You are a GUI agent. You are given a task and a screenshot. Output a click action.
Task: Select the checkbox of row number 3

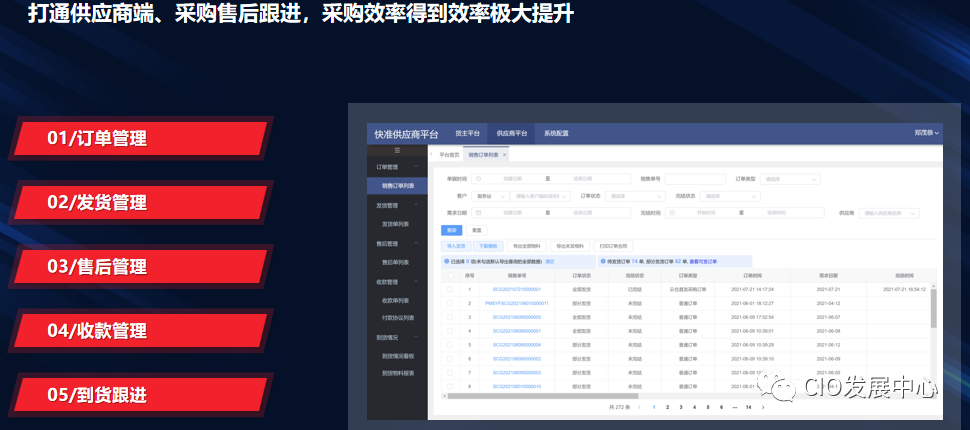point(450,317)
